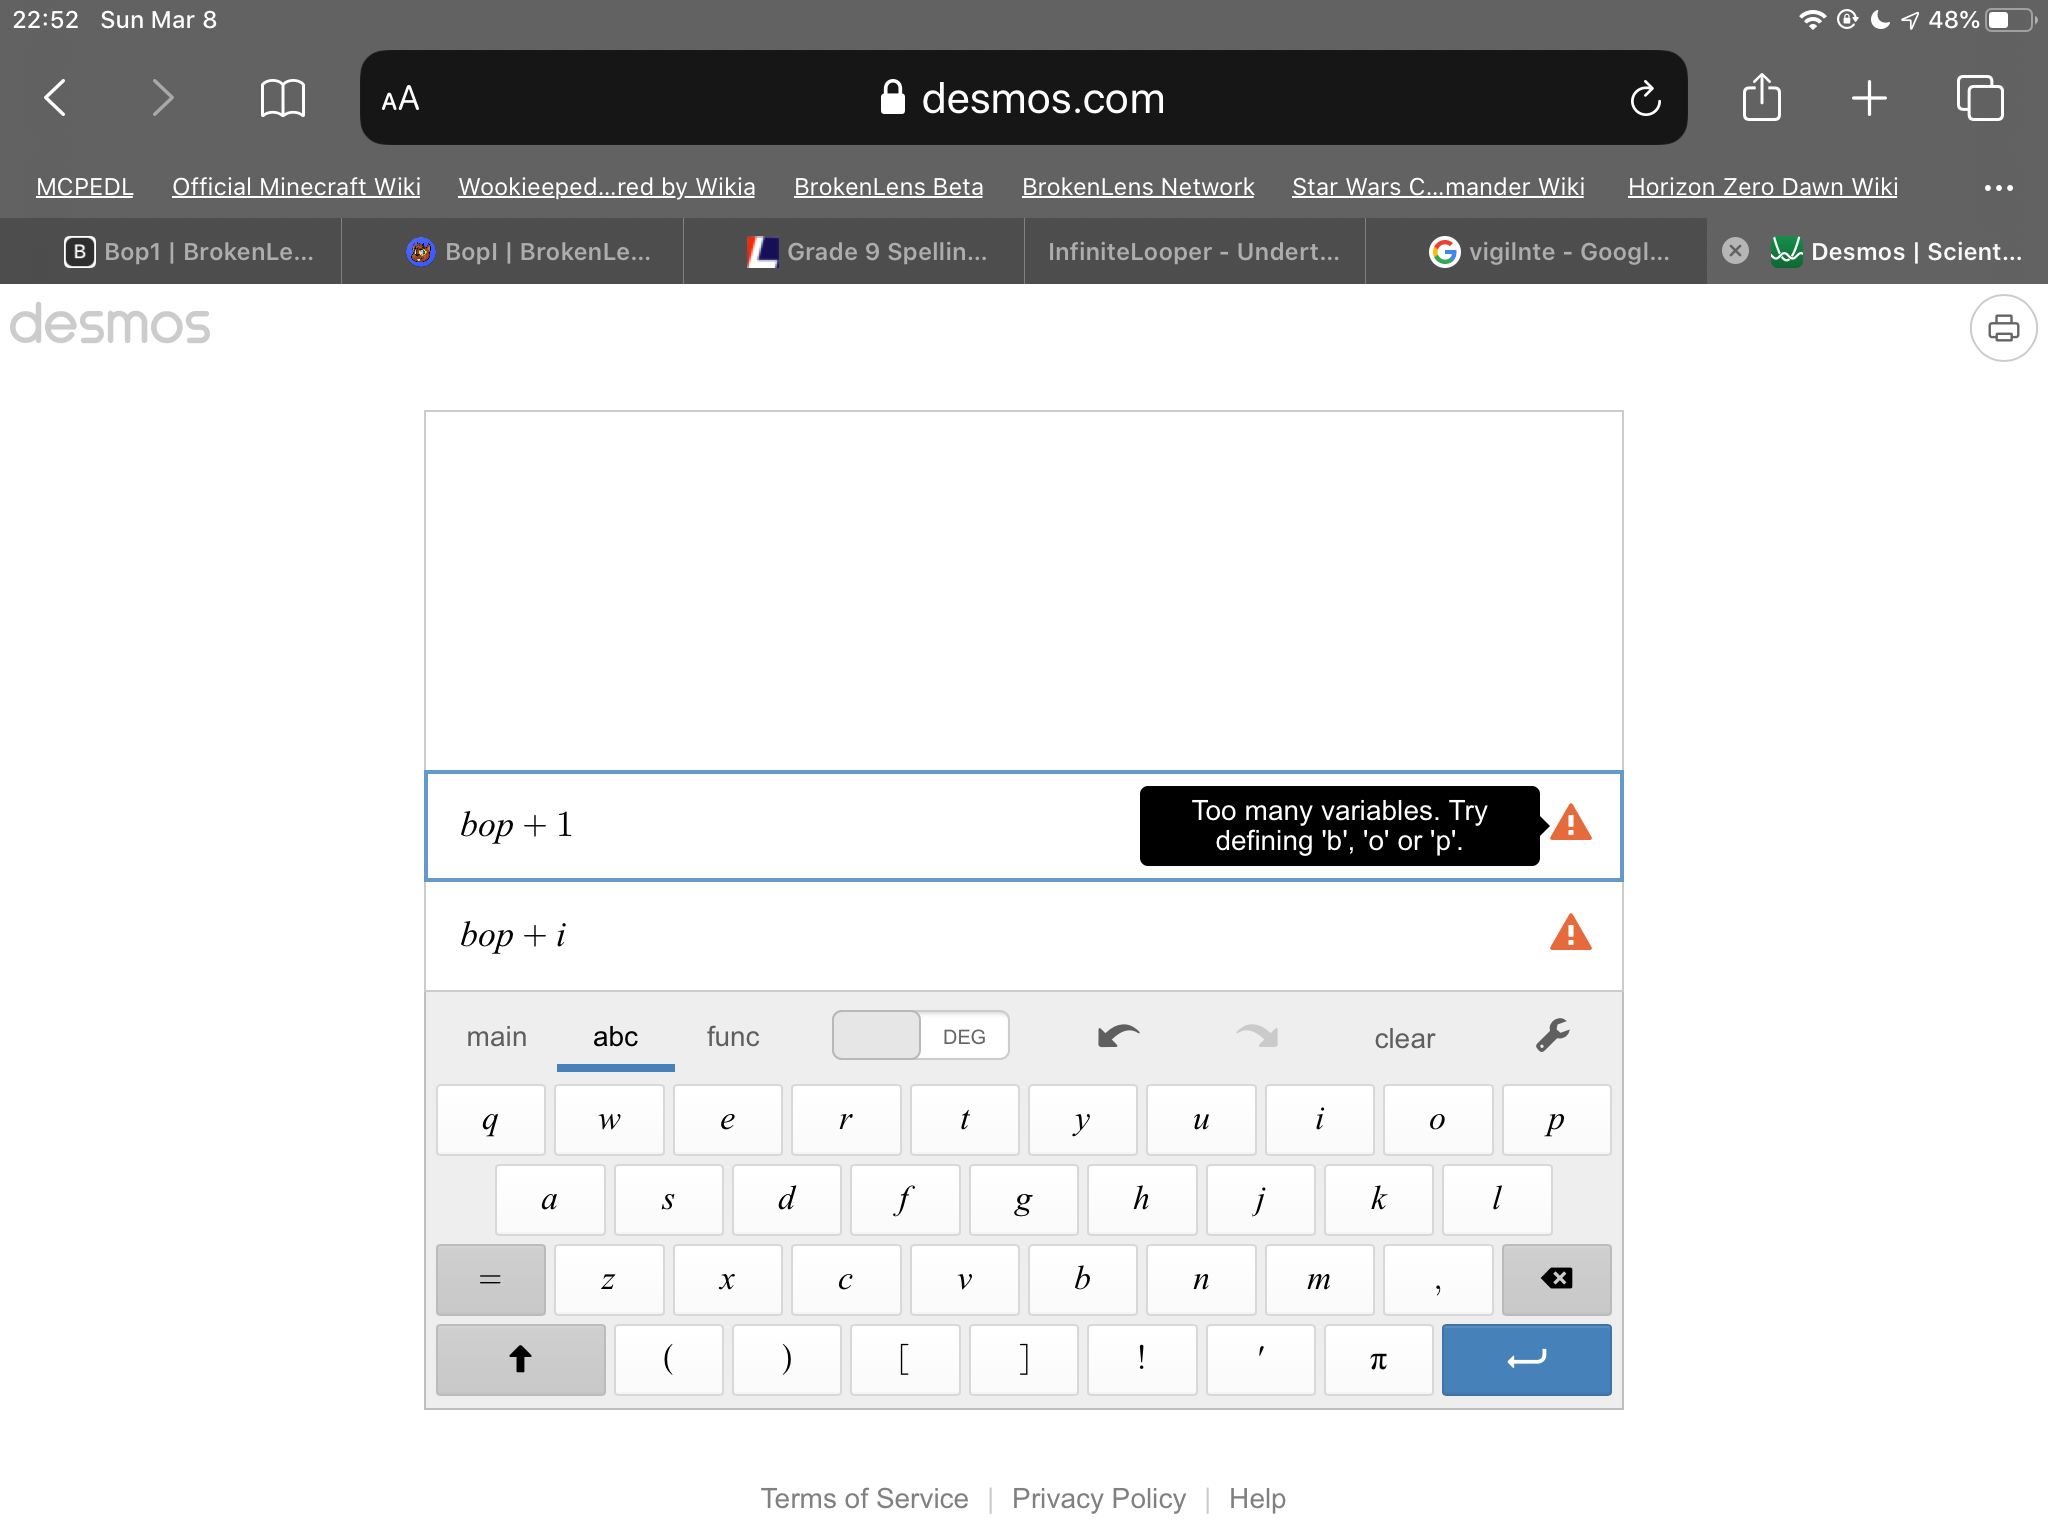Open the AA reader text menu
The image size is (2048, 1536).
[x=400, y=99]
